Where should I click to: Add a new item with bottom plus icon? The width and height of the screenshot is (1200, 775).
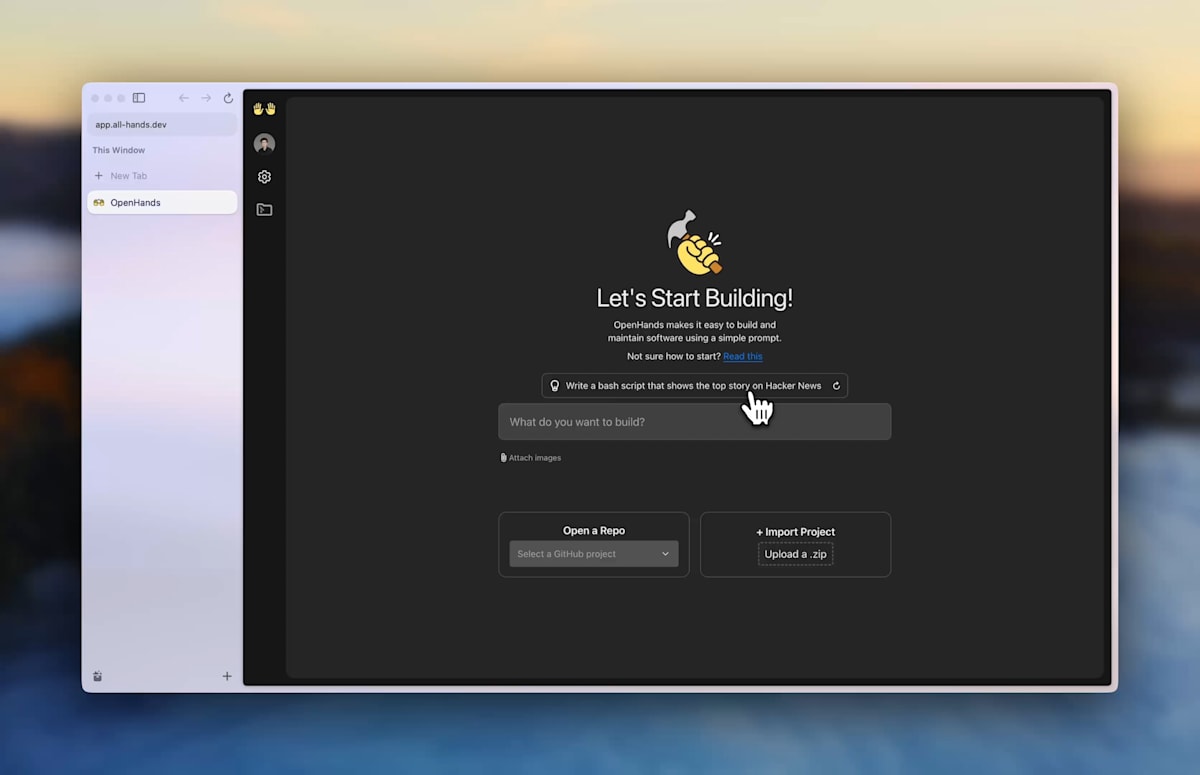227,676
